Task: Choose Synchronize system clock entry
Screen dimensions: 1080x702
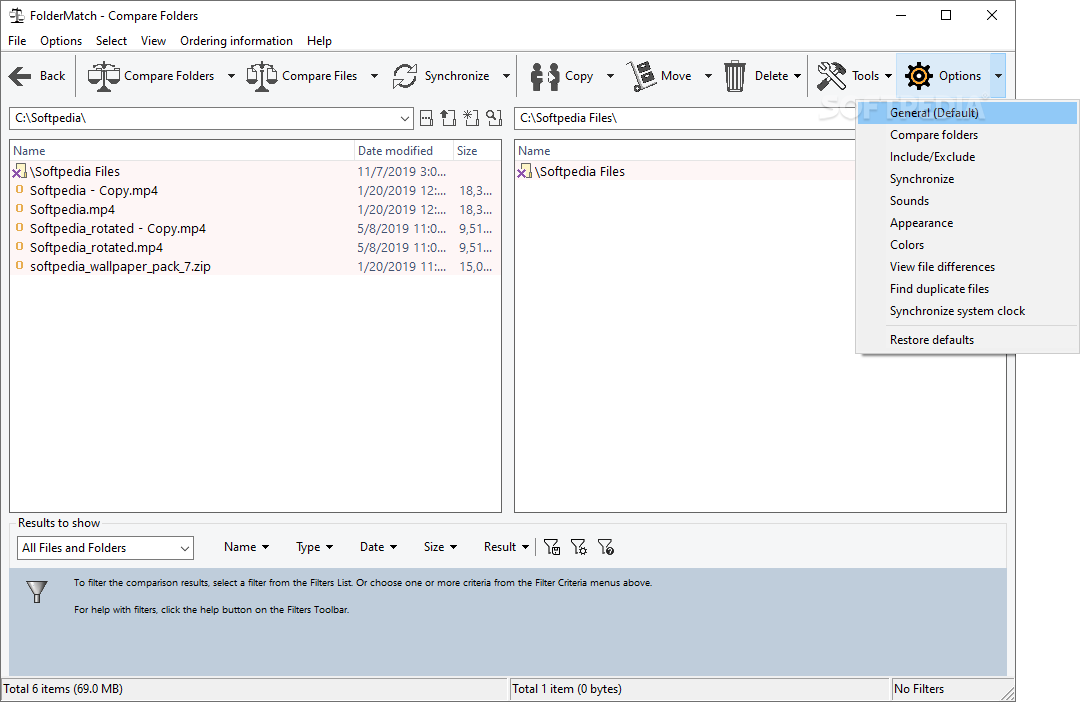Action: click(967, 311)
